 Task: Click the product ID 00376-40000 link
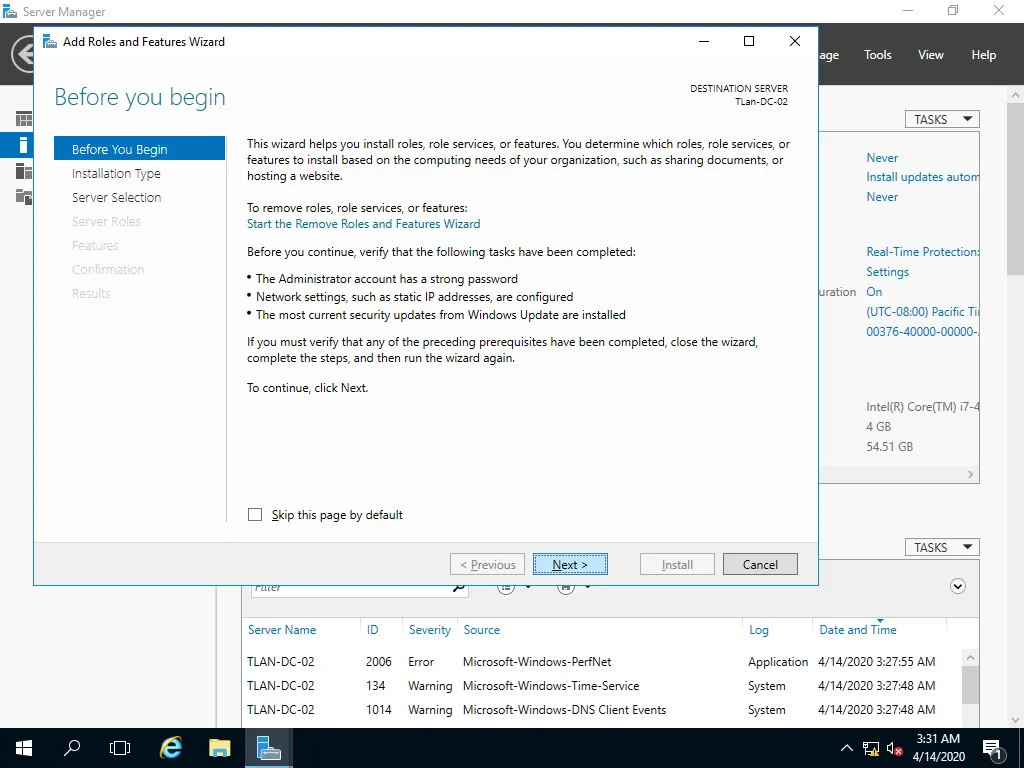[922, 331]
